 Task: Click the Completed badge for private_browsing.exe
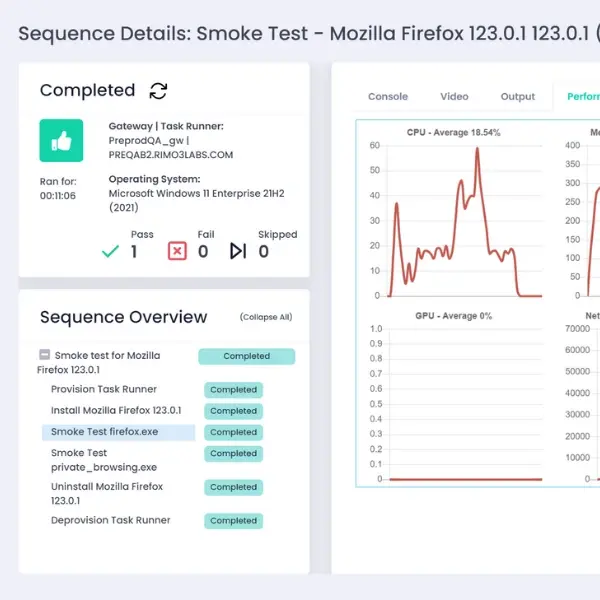point(233,453)
